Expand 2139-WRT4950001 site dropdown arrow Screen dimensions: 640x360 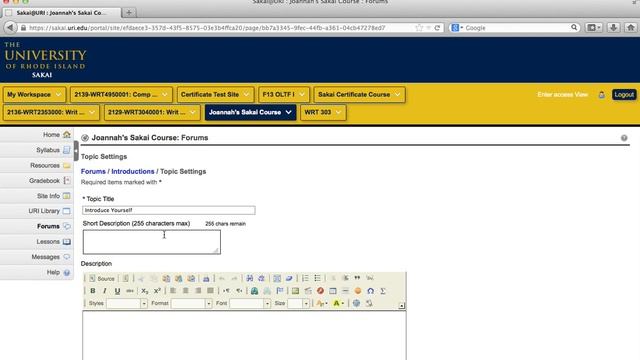click(x=164, y=95)
